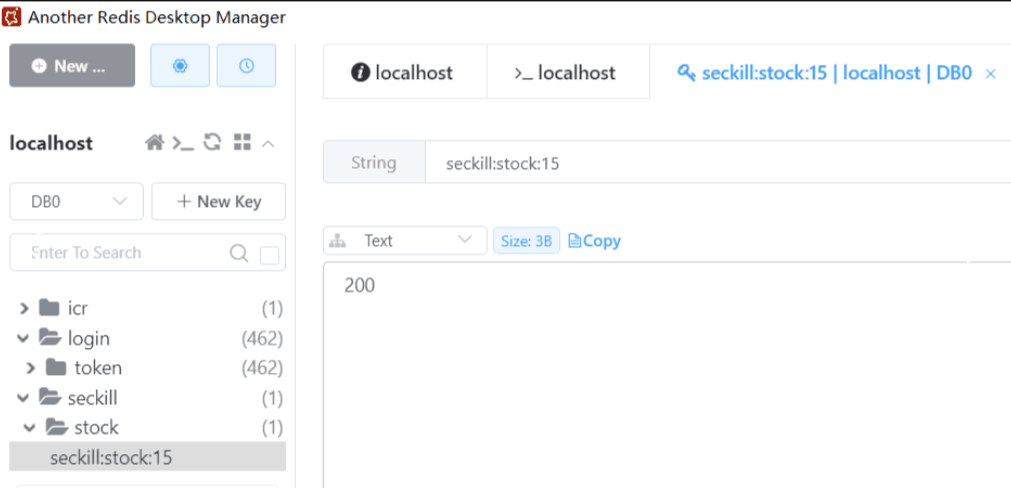
Task: Click the search magnifier icon
Action: (239, 253)
